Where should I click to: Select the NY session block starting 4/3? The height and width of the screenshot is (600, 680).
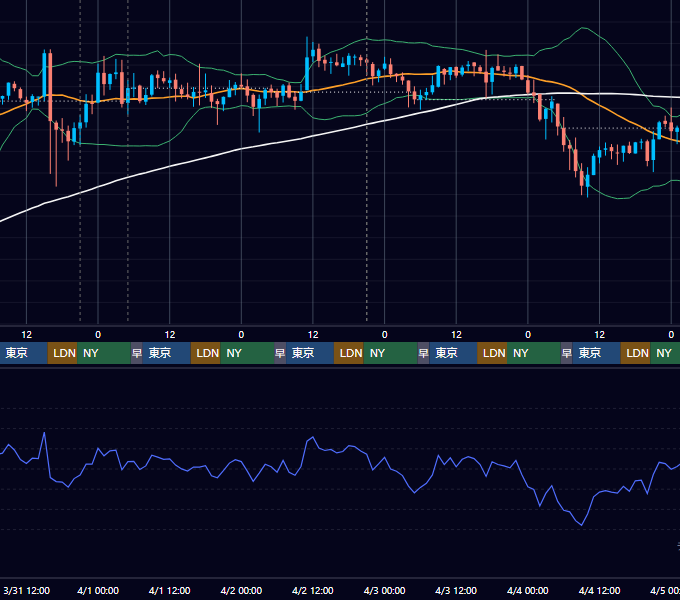pos(534,353)
